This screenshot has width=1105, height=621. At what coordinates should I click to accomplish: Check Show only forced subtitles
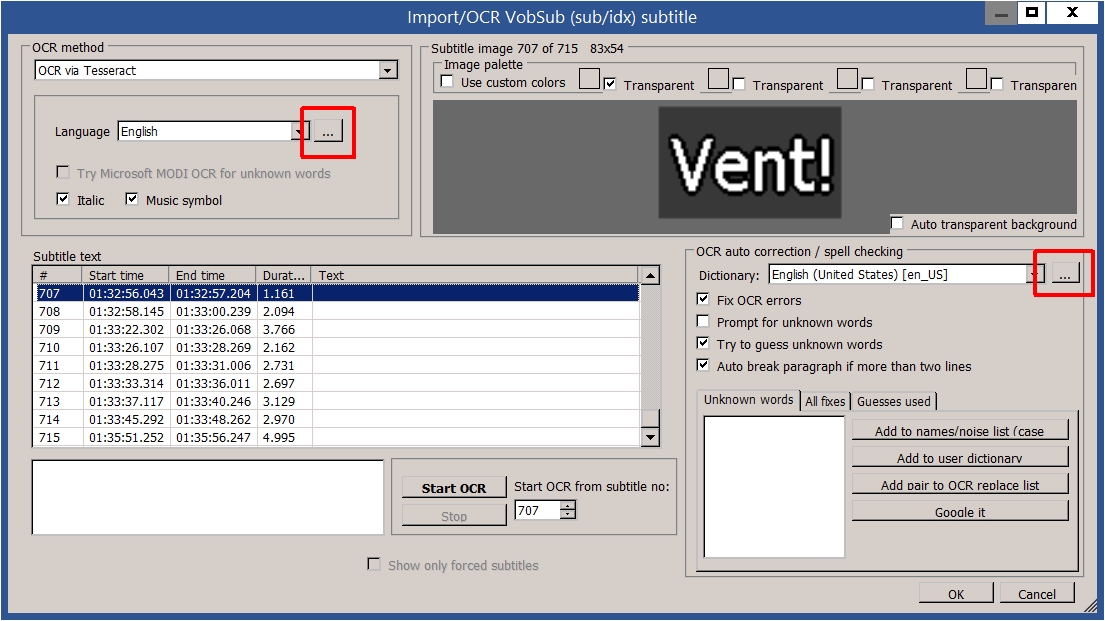(374, 565)
